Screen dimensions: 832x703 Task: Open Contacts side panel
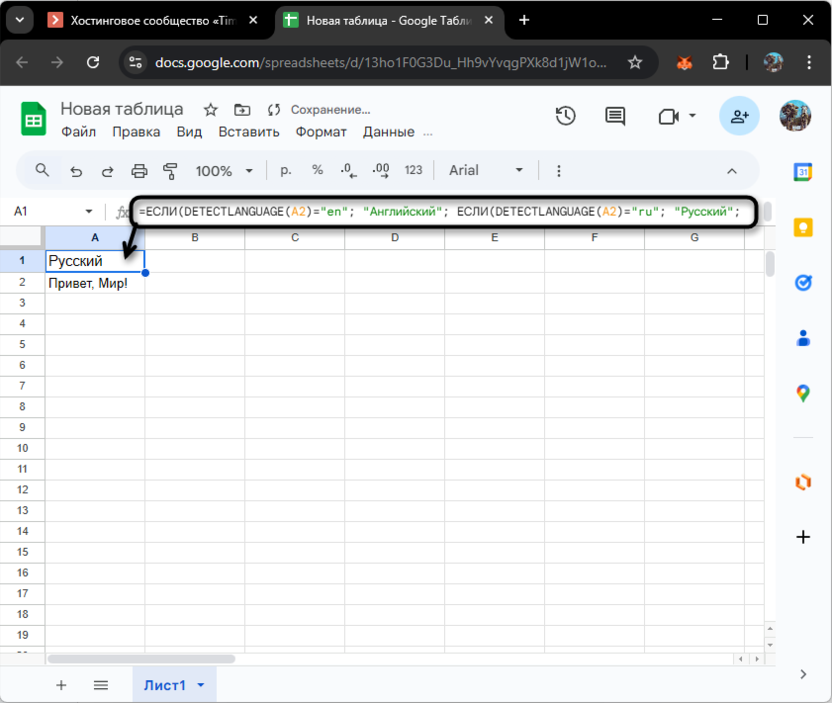click(803, 338)
